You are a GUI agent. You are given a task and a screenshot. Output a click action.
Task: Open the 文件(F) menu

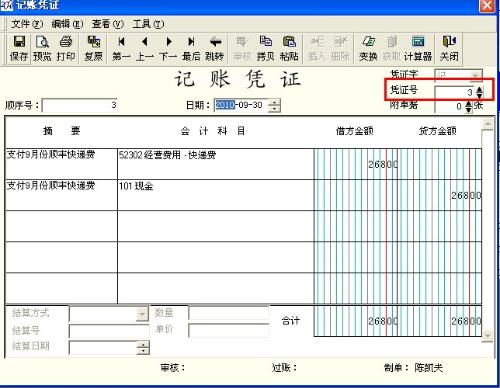point(27,24)
